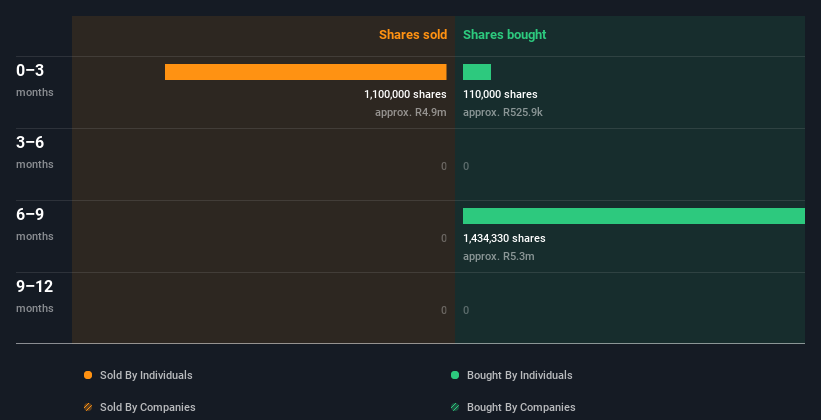Screen dimensions: 821x420
Task: Click the striped Sold By Companies legend icon
Action: [88, 407]
